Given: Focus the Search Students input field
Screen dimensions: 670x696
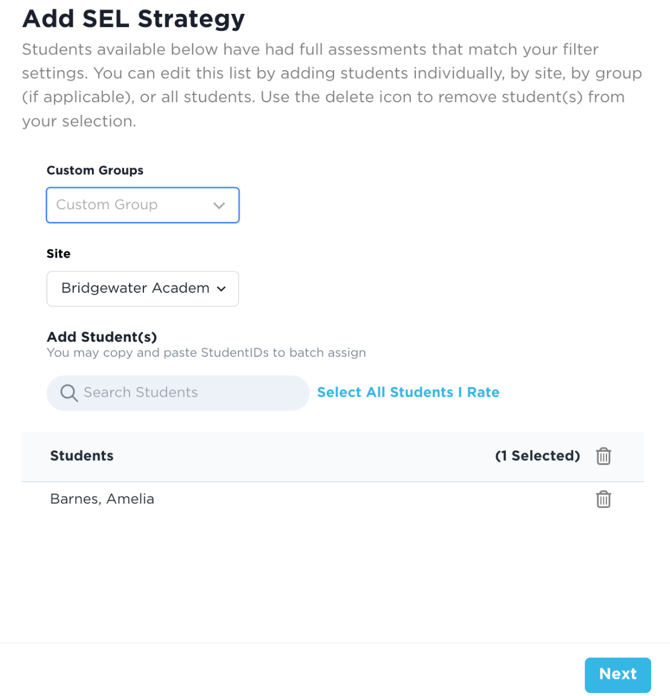Looking at the screenshot, I should pos(190,393).
